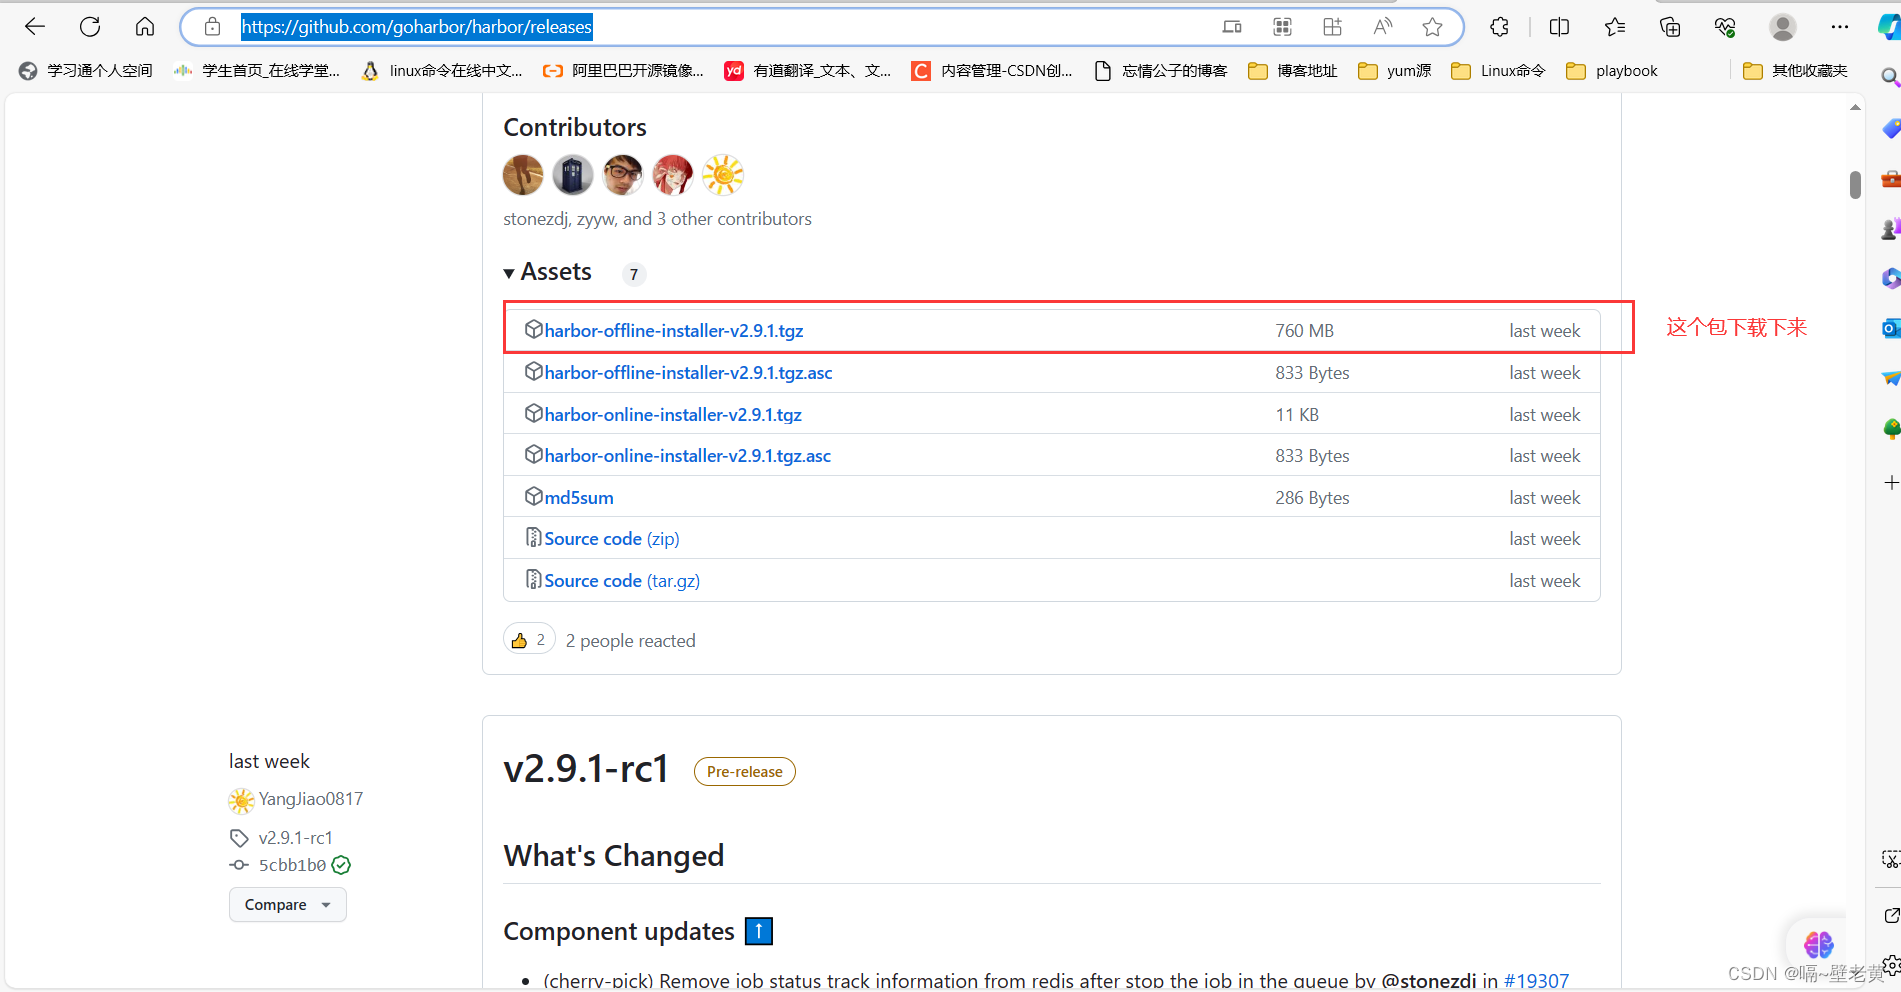
Task: Open the Linux命令 bookmark folder
Action: (1498, 71)
